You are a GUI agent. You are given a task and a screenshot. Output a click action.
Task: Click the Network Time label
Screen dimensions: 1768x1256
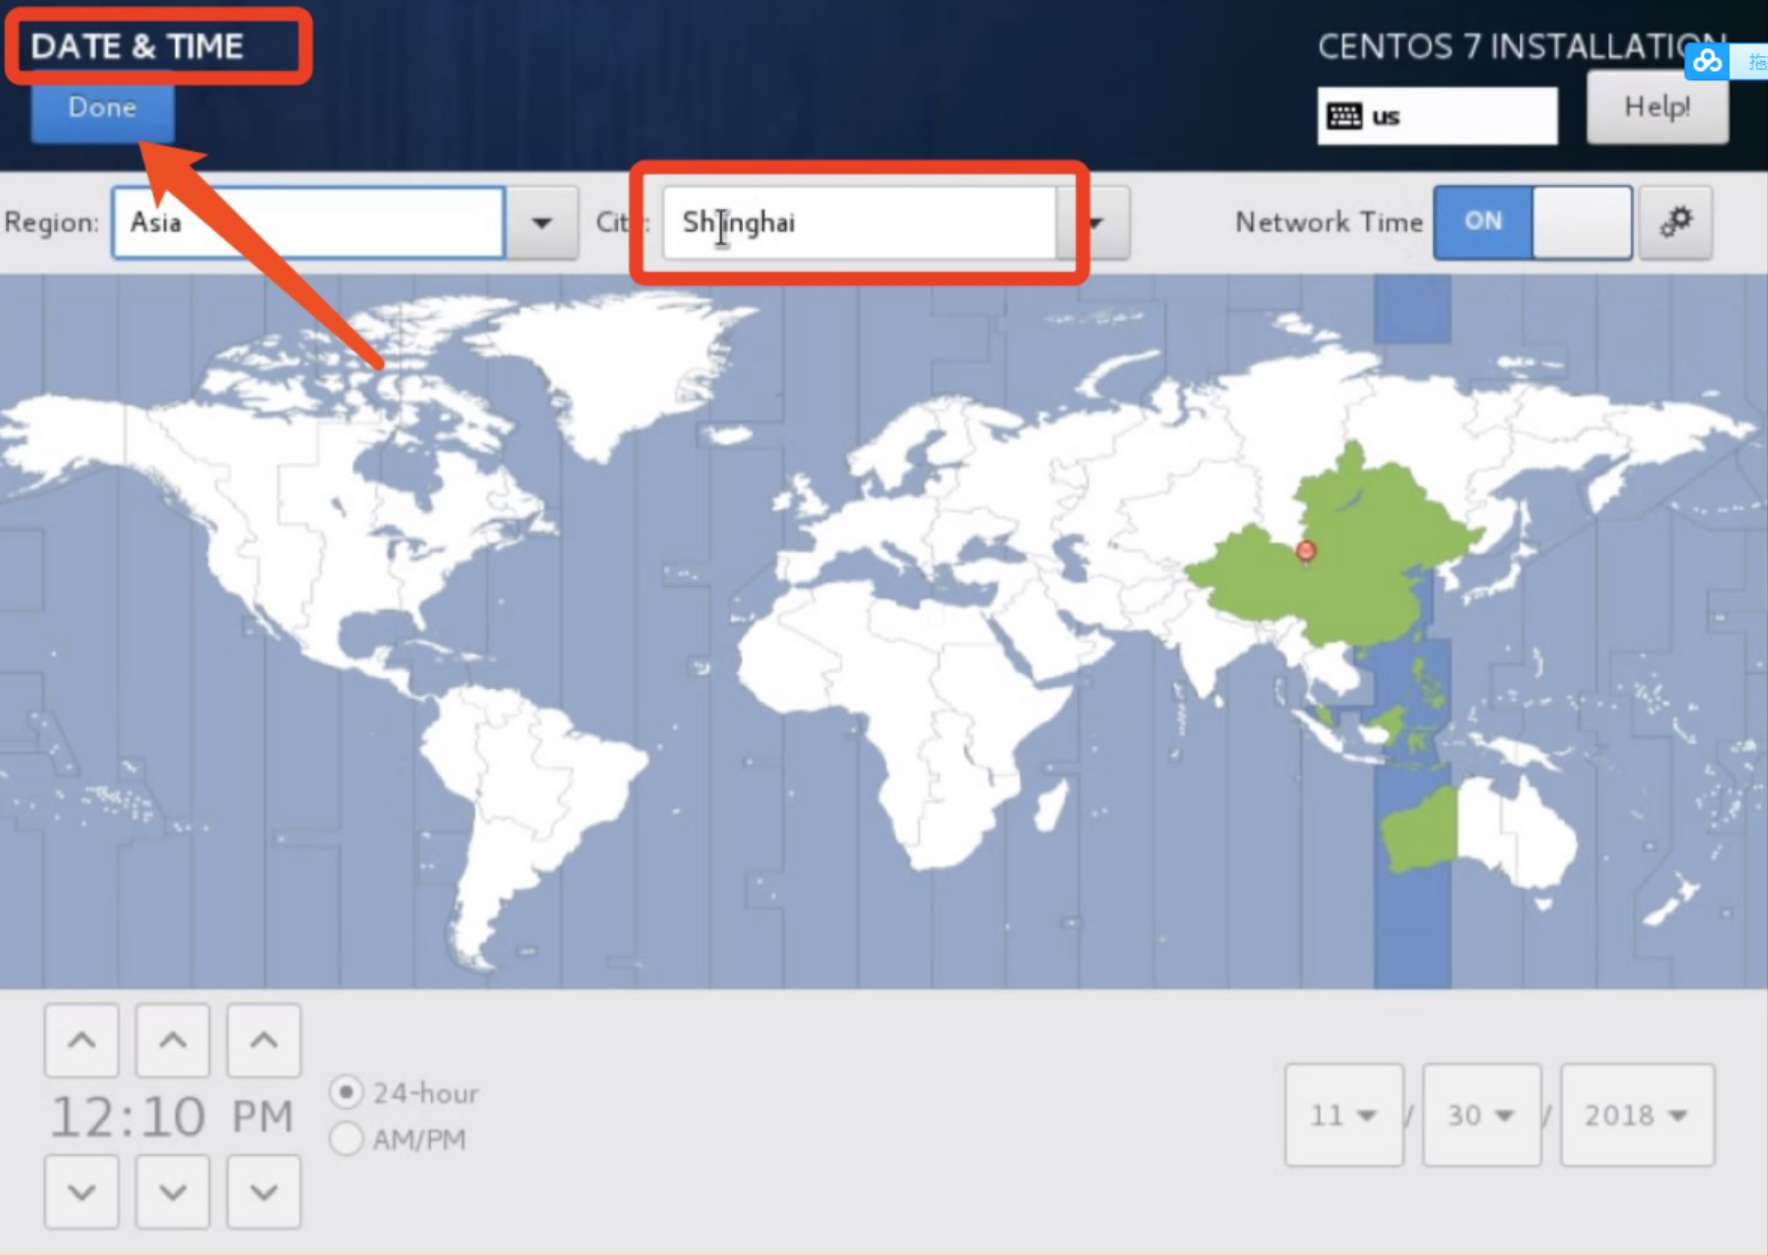1329,222
